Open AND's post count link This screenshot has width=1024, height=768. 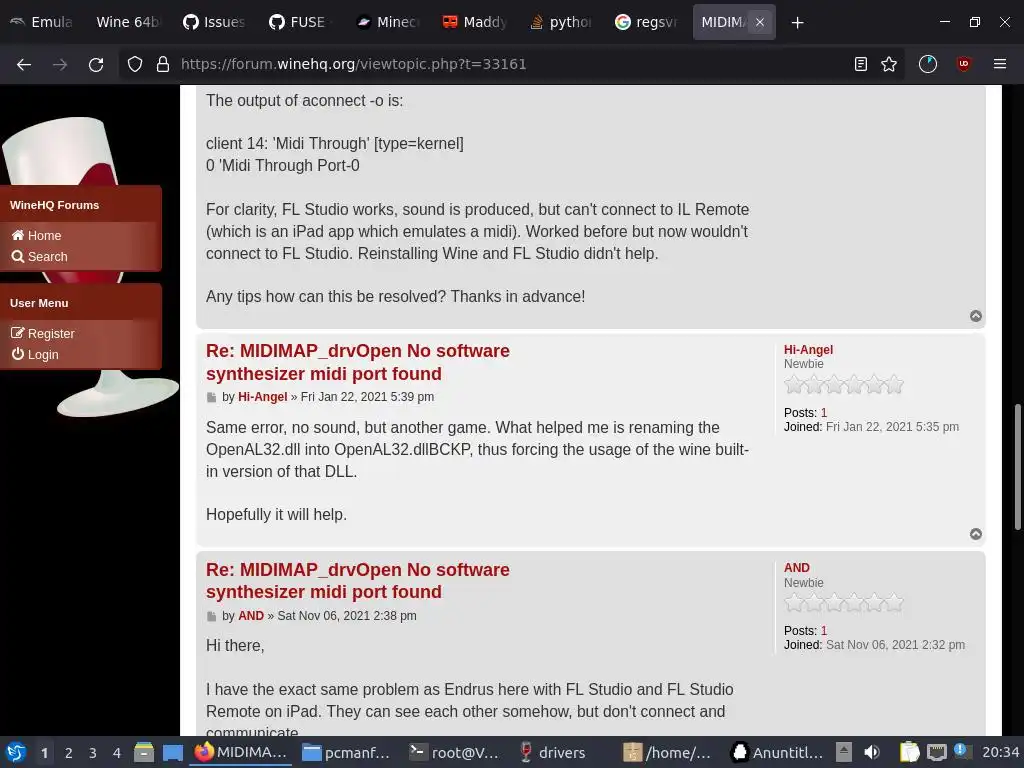pyautogui.click(x=824, y=631)
